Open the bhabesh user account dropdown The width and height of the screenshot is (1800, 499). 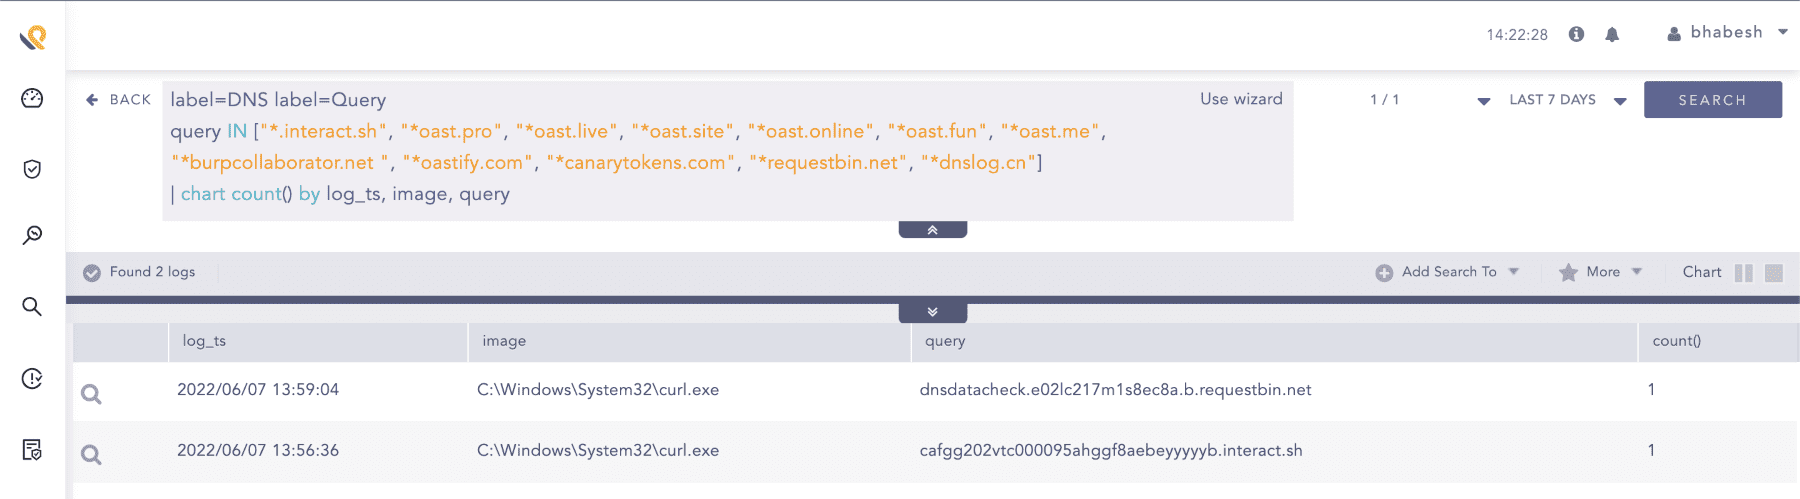pyautogui.click(x=1727, y=33)
